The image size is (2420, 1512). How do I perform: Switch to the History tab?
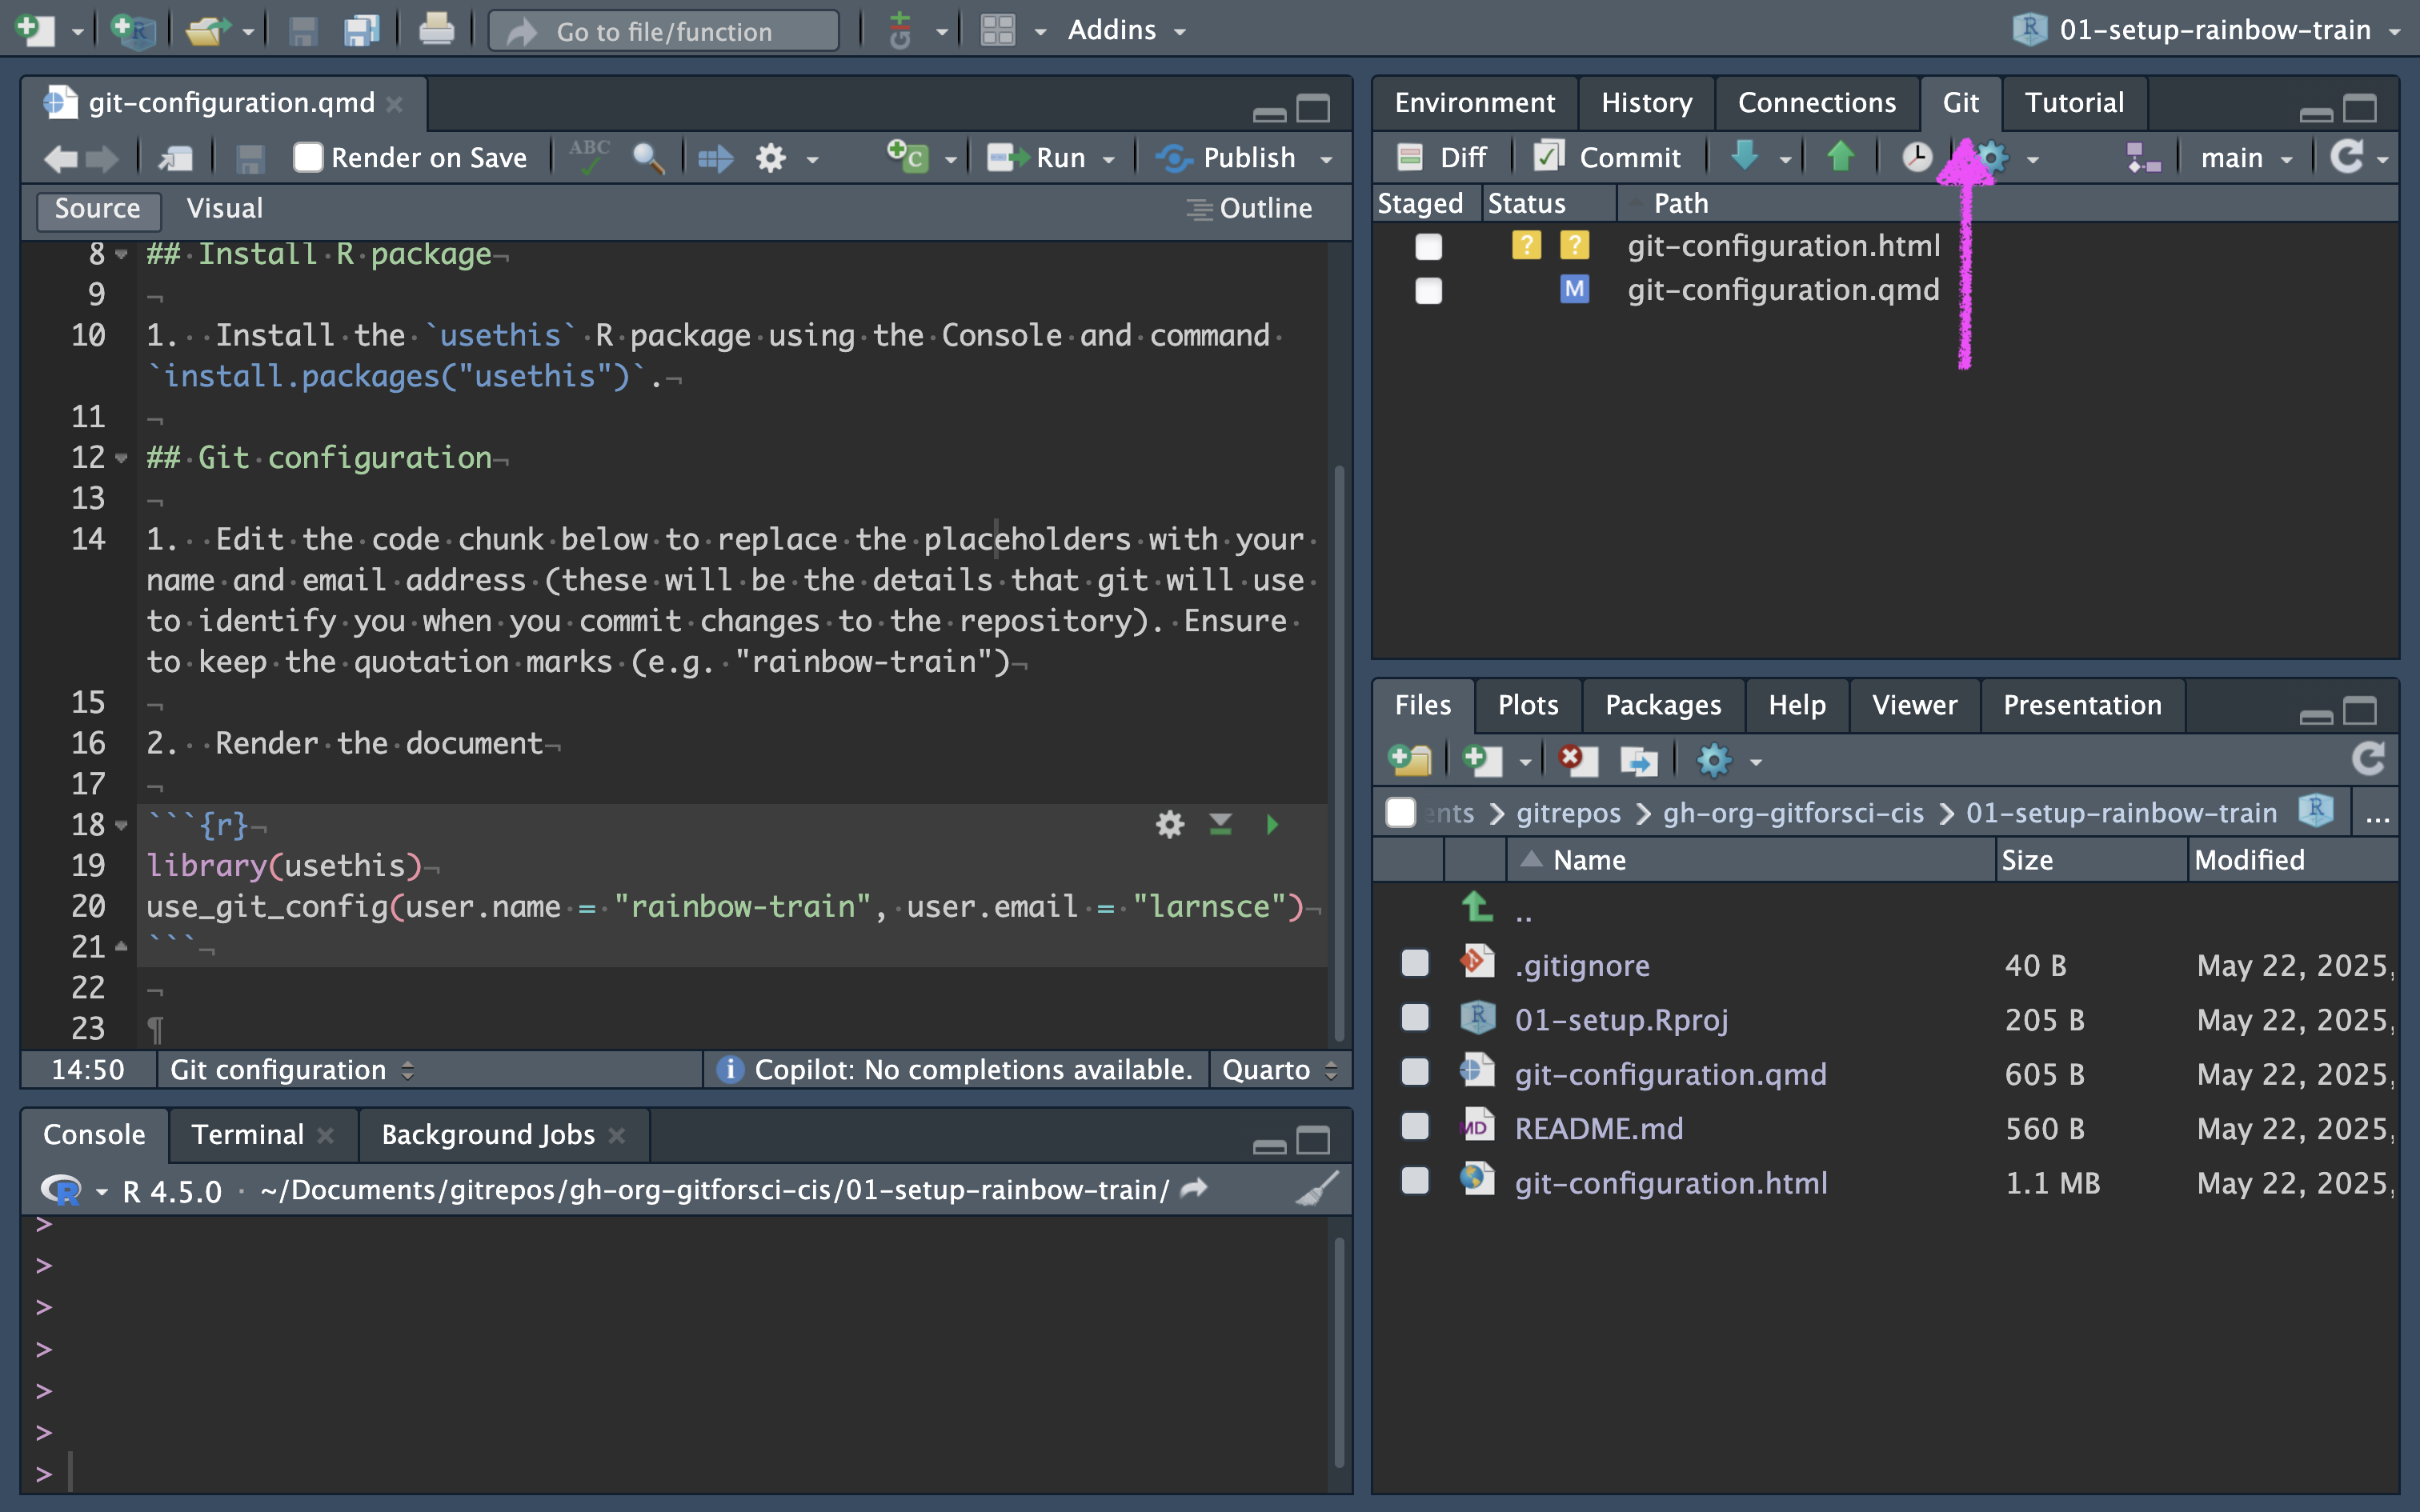pyautogui.click(x=1646, y=102)
